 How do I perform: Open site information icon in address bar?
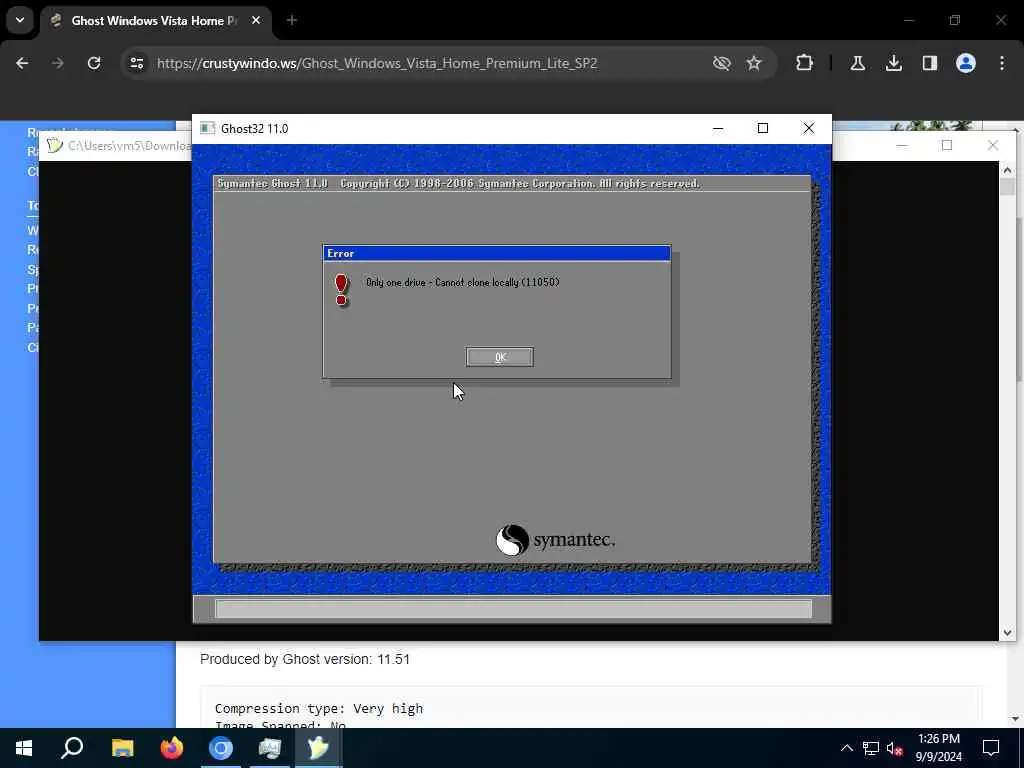(x=136, y=63)
